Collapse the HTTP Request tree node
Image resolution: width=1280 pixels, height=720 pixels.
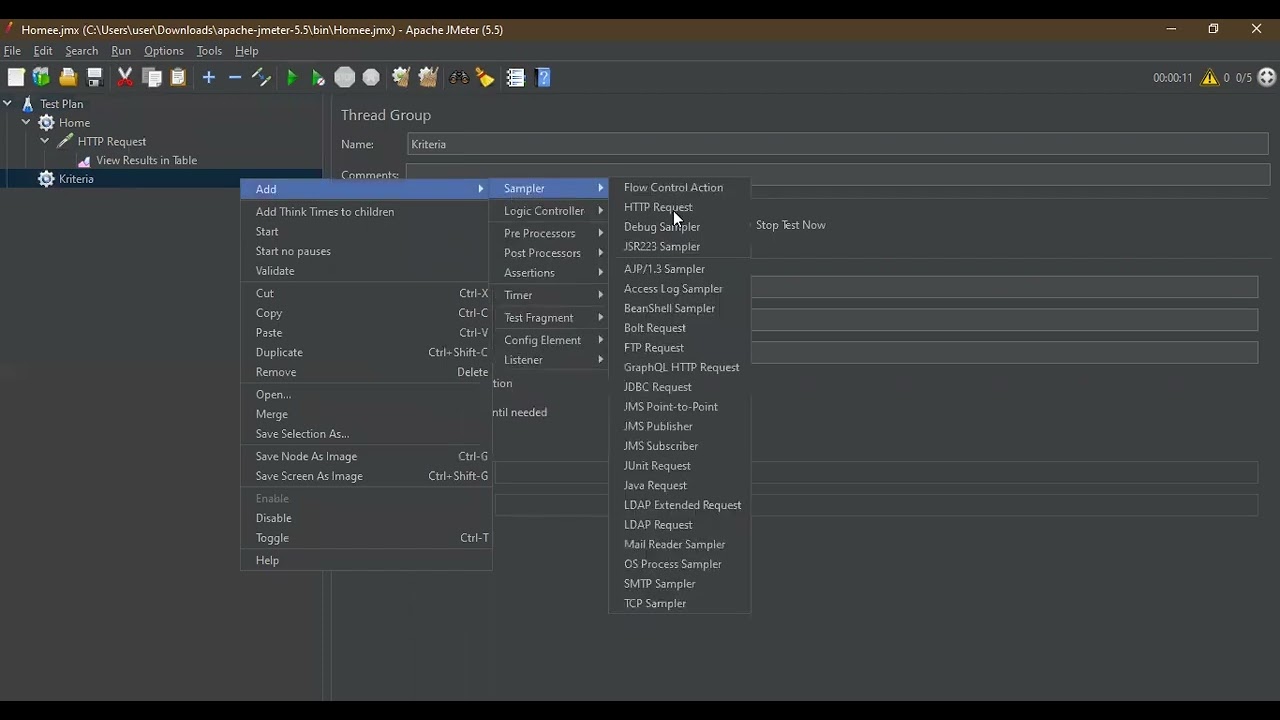pyautogui.click(x=45, y=141)
